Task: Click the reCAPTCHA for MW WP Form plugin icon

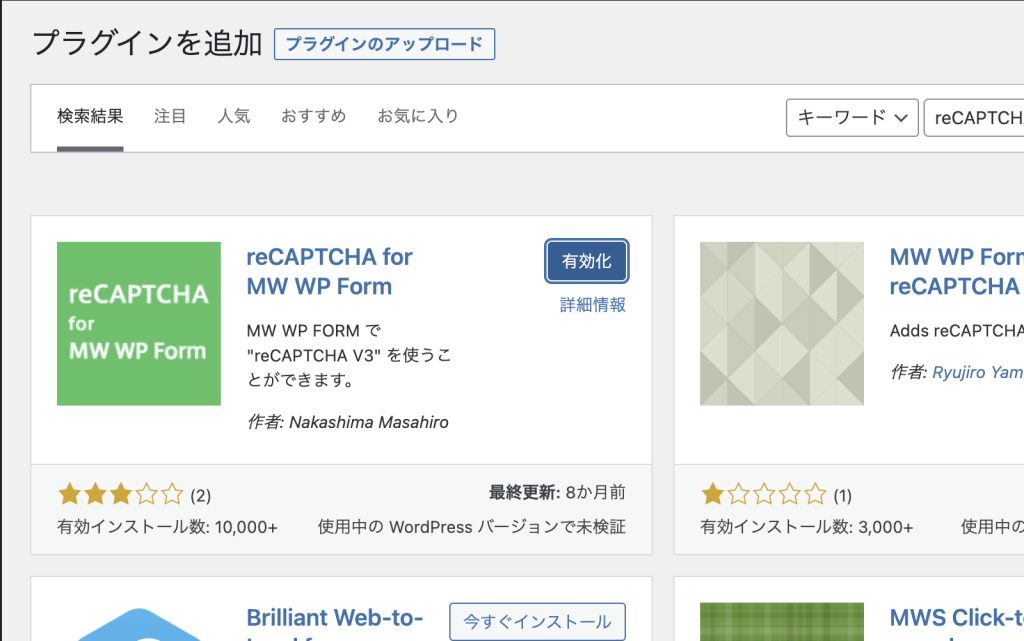Action: click(138, 324)
